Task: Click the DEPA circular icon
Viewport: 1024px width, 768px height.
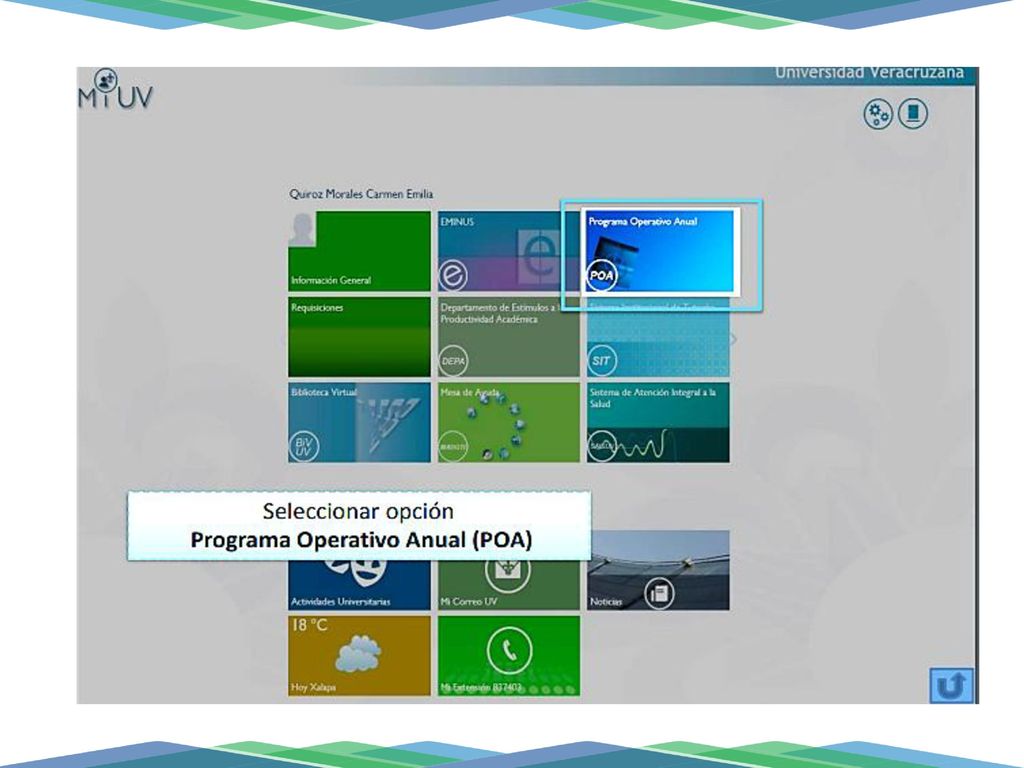Action: [453, 361]
